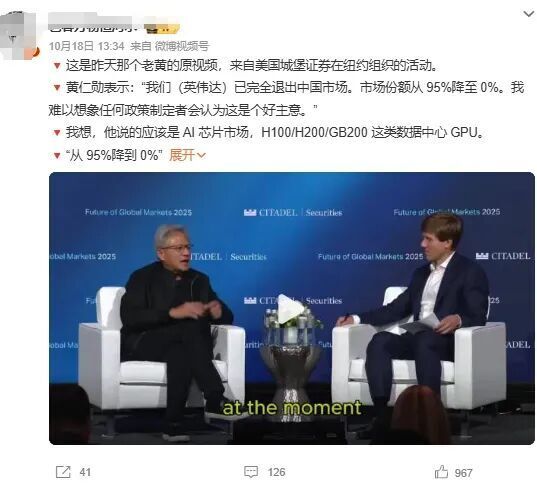Open the post options chevron menu
537x487 pixels.
coord(529,14)
